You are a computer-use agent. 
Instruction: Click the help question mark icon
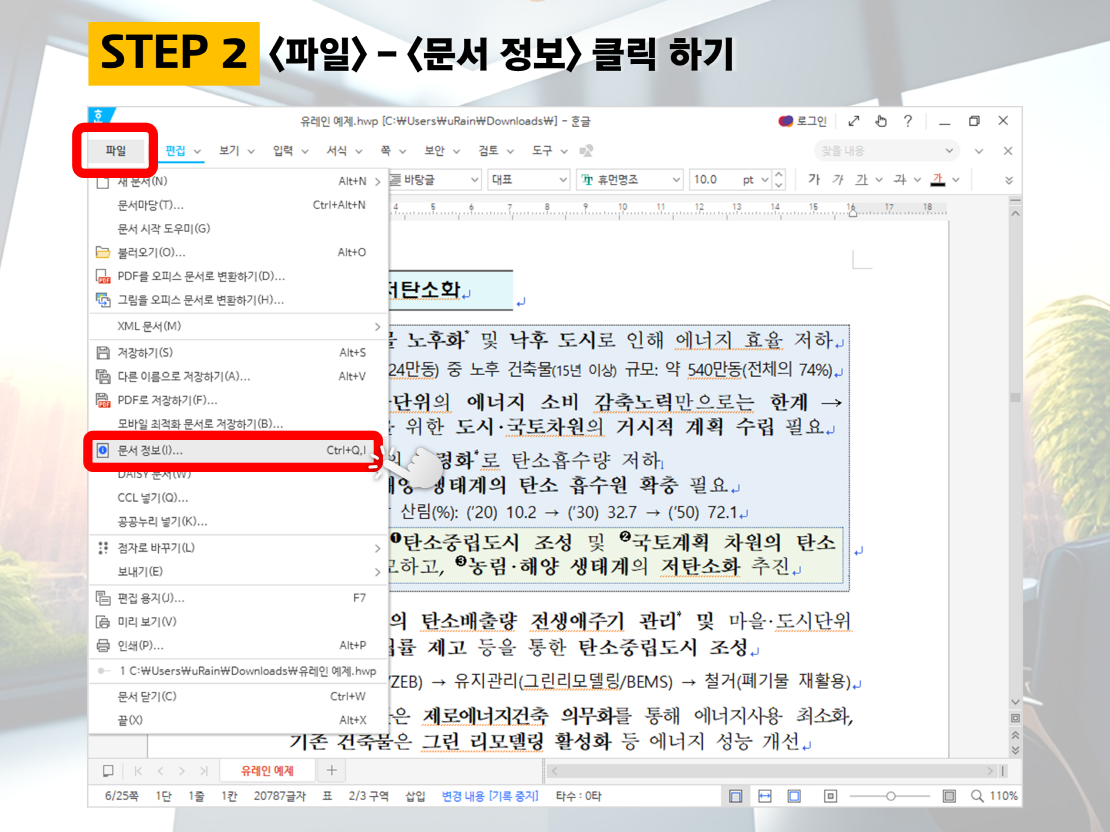tap(908, 121)
